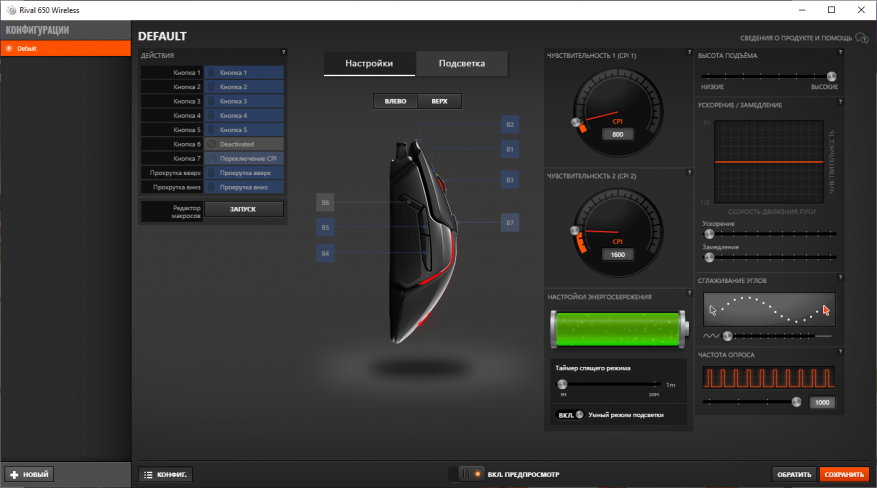The width and height of the screenshot is (877, 488).
Task: Click CPI 2 dial knob
Action: pyautogui.click(x=574, y=230)
